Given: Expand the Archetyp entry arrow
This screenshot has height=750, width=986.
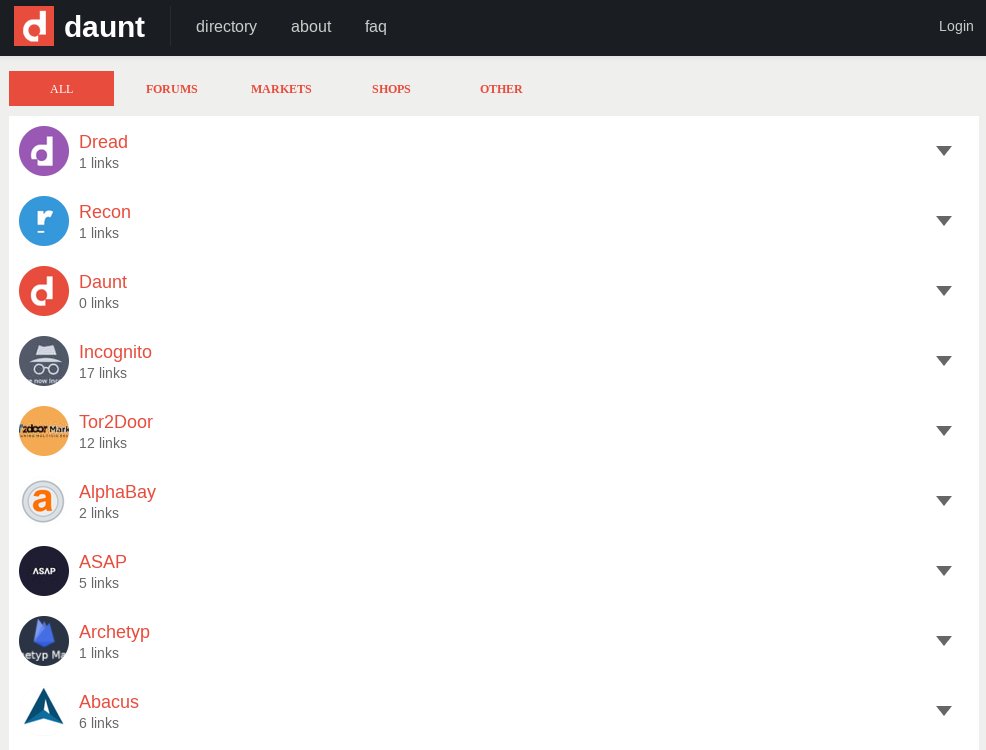Looking at the screenshot, I should (x=943, y=641).
